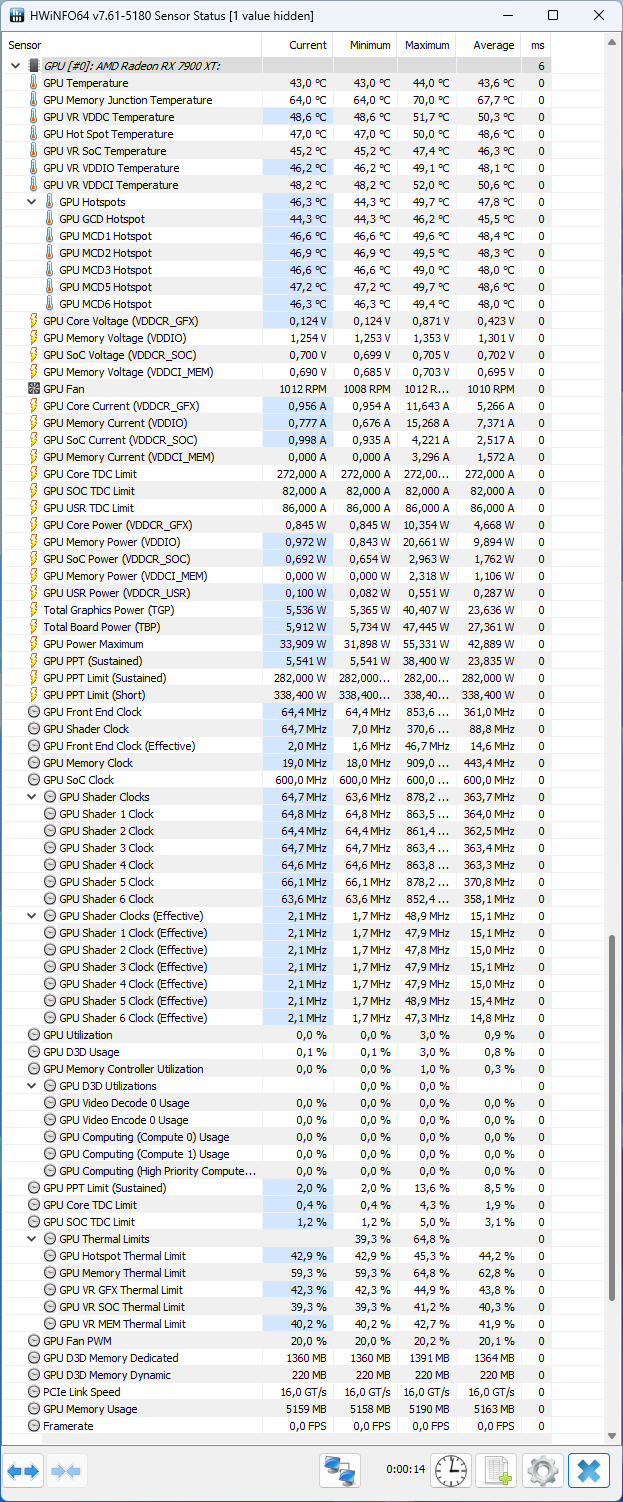Click the expand/collapse layout arrows icon

click(x=23, y=1471)
